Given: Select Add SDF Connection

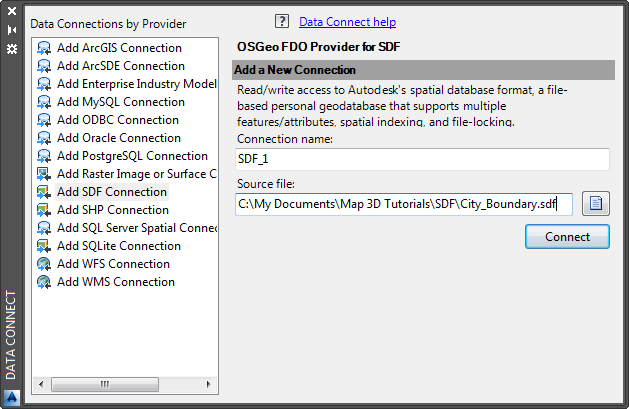Looking at the screenshot, I should click(112, 192).
